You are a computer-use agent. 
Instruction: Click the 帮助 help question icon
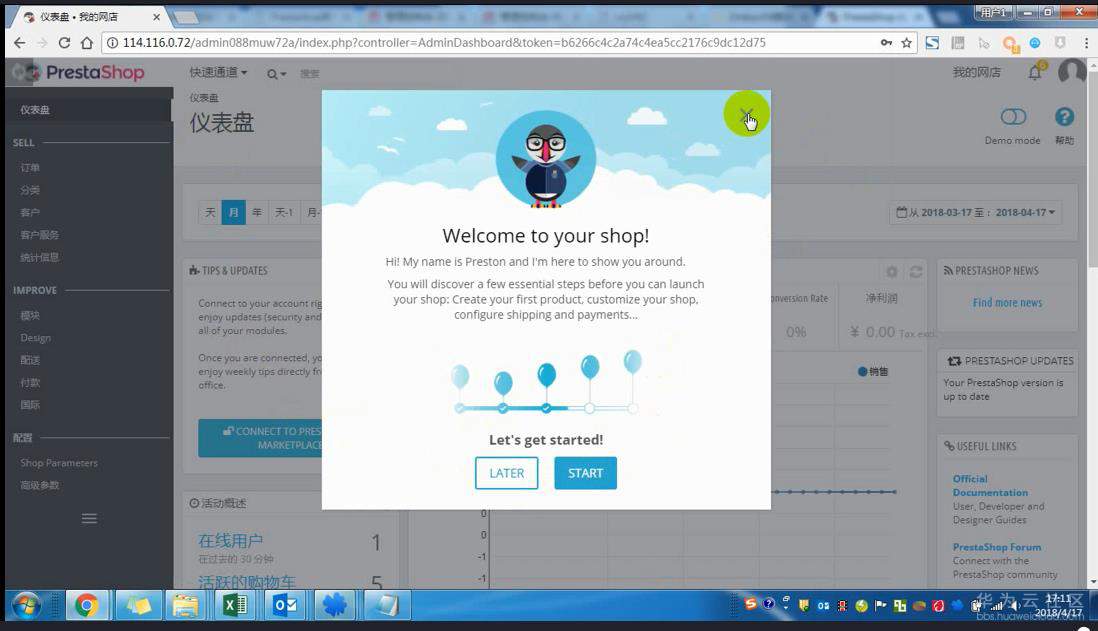(x=1064, y=118)
